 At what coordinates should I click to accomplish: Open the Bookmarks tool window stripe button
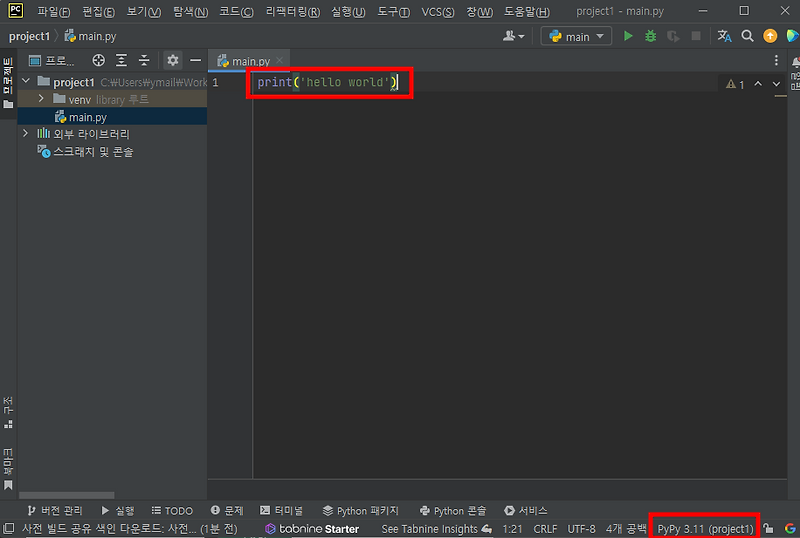coord(8,469)
